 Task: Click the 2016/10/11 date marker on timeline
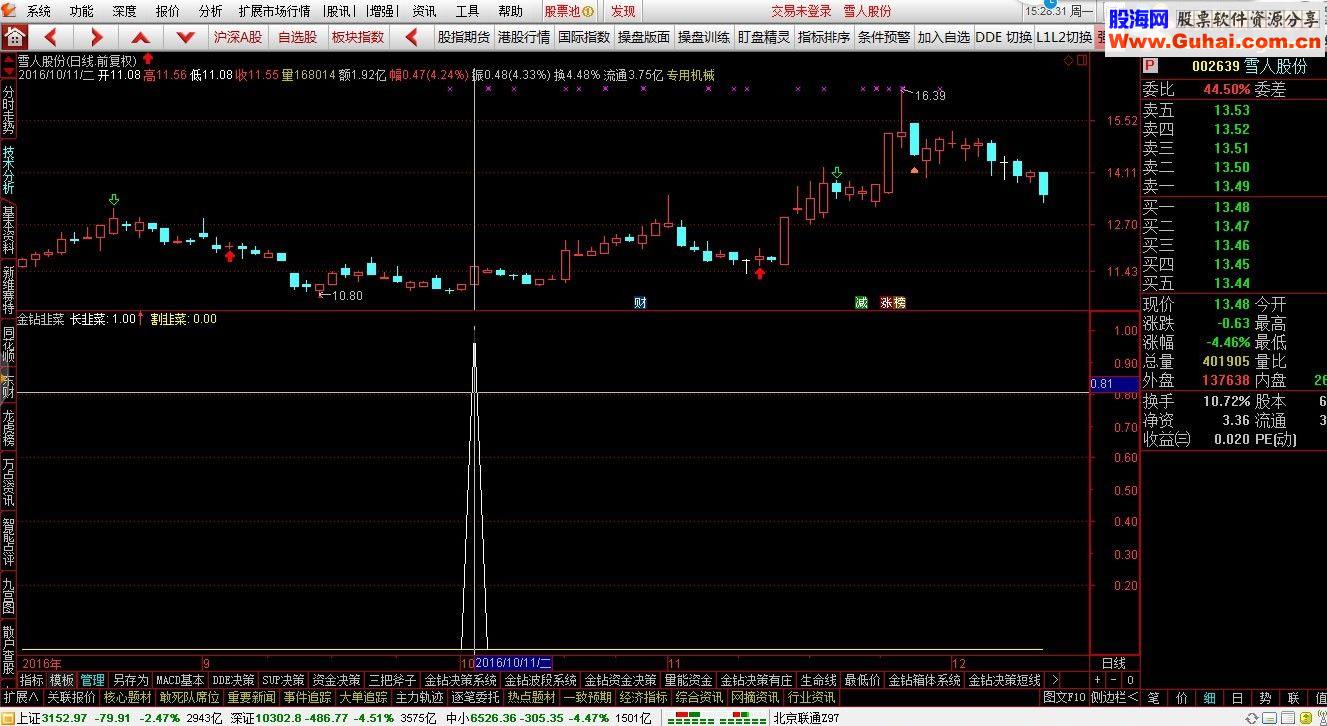point(513,663)
